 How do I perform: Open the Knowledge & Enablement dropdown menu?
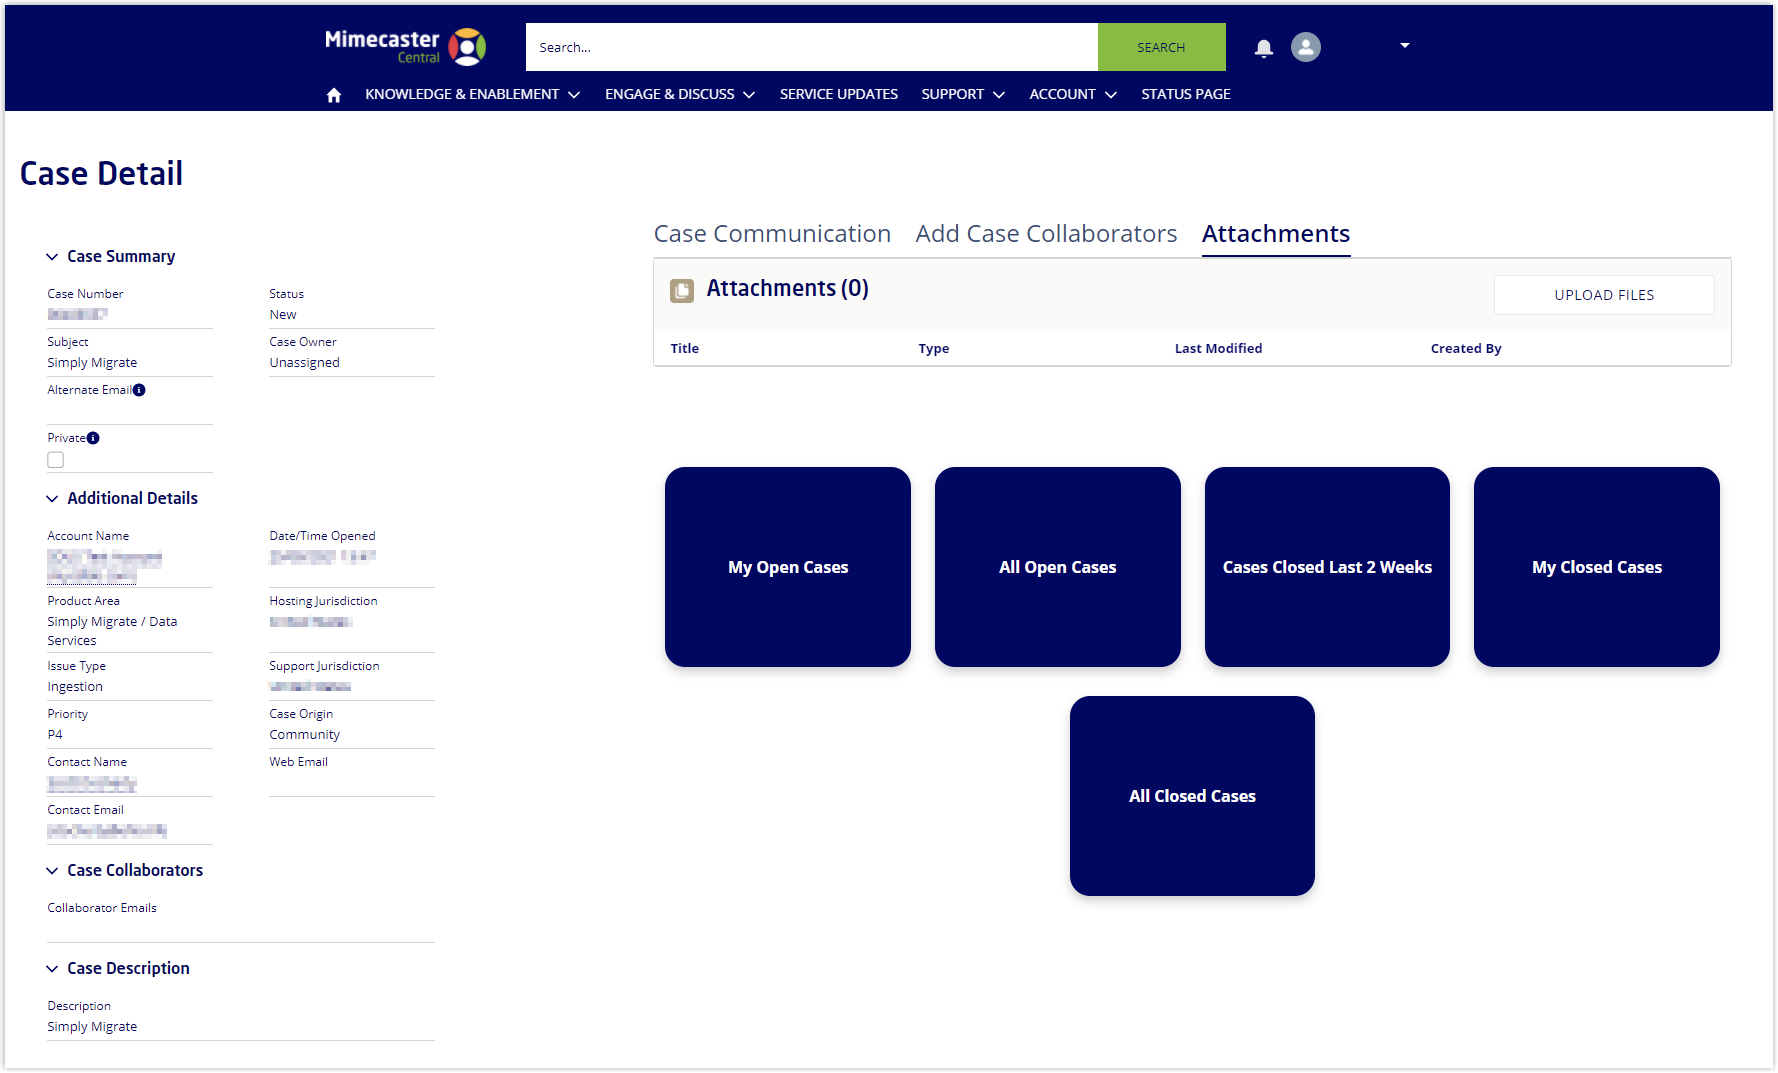[472, 95]
